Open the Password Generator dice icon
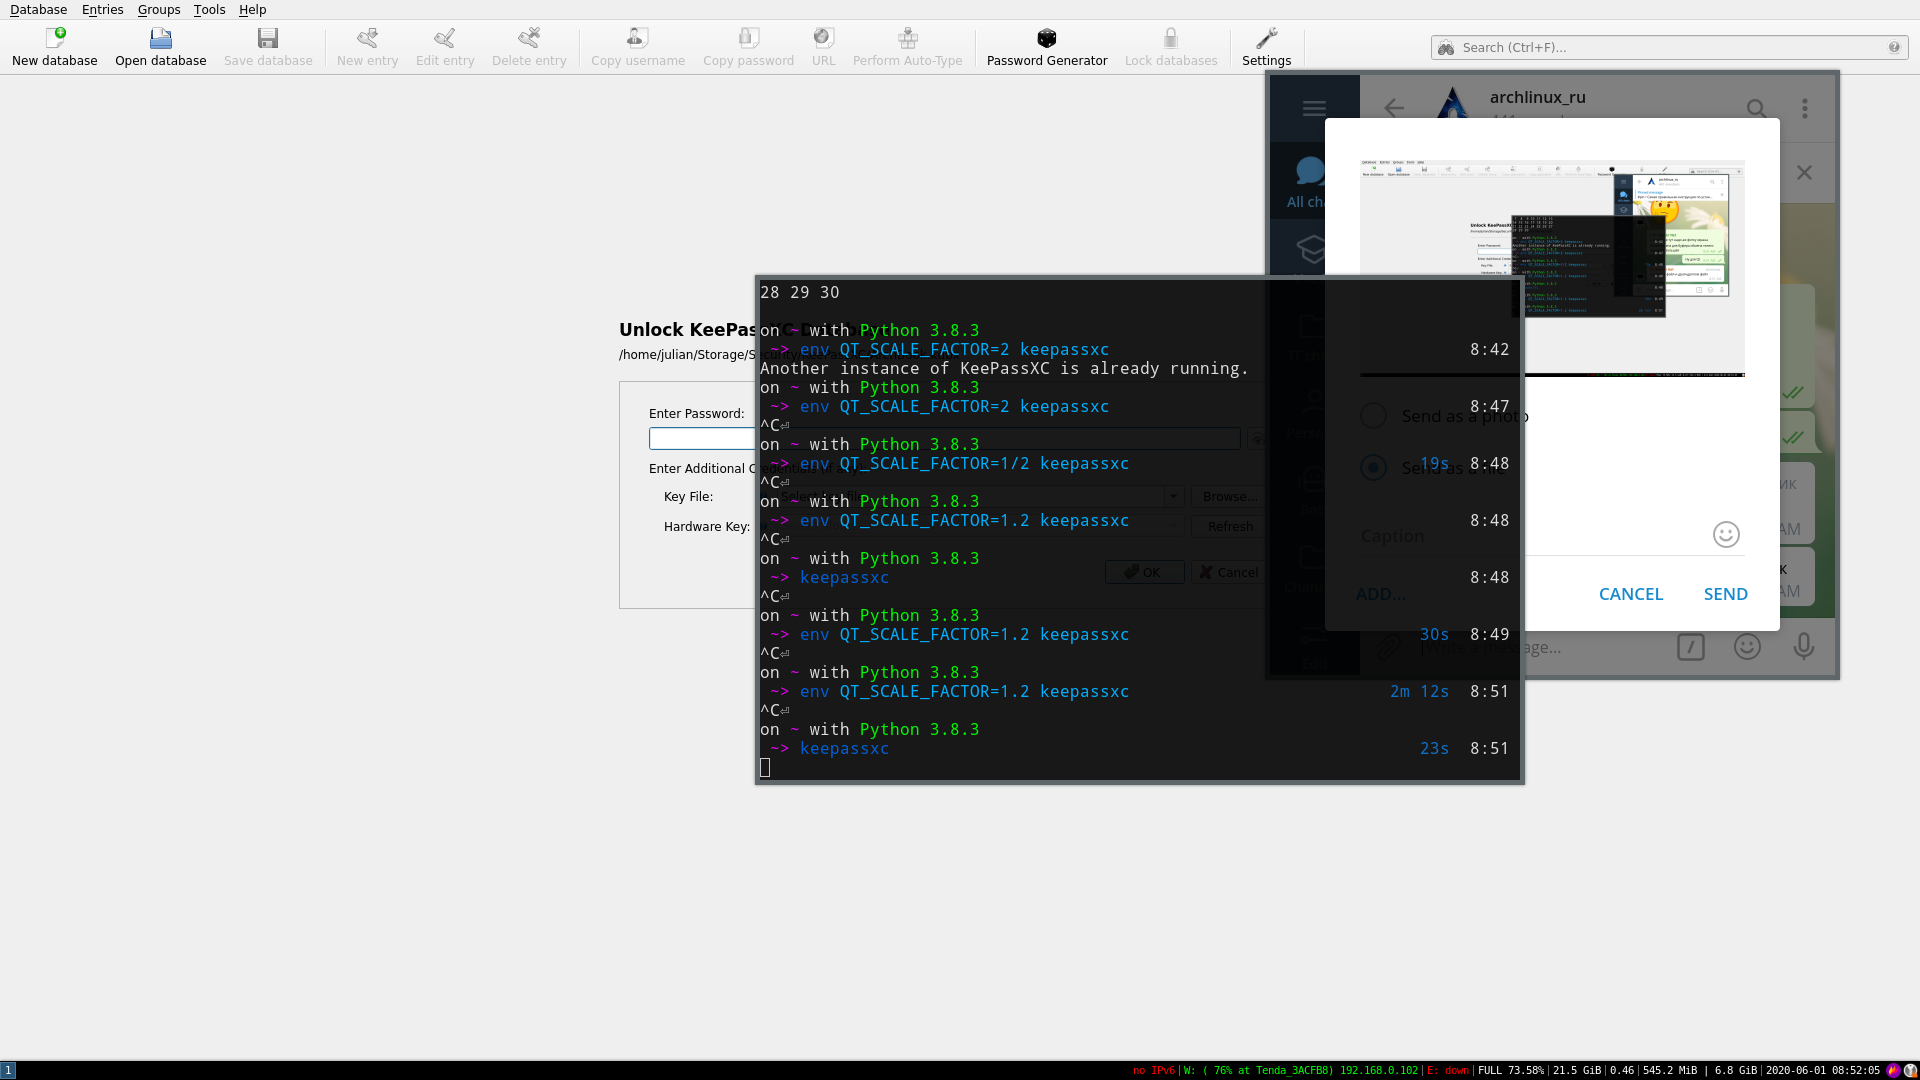 tap(1047, 38)
